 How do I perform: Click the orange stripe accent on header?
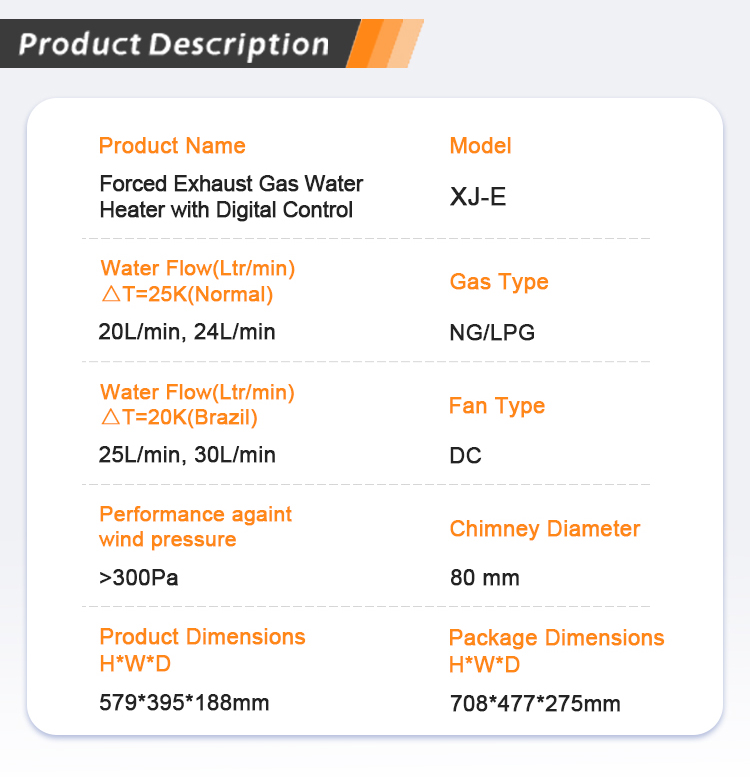pyautogui.click(x=385, y=44)
